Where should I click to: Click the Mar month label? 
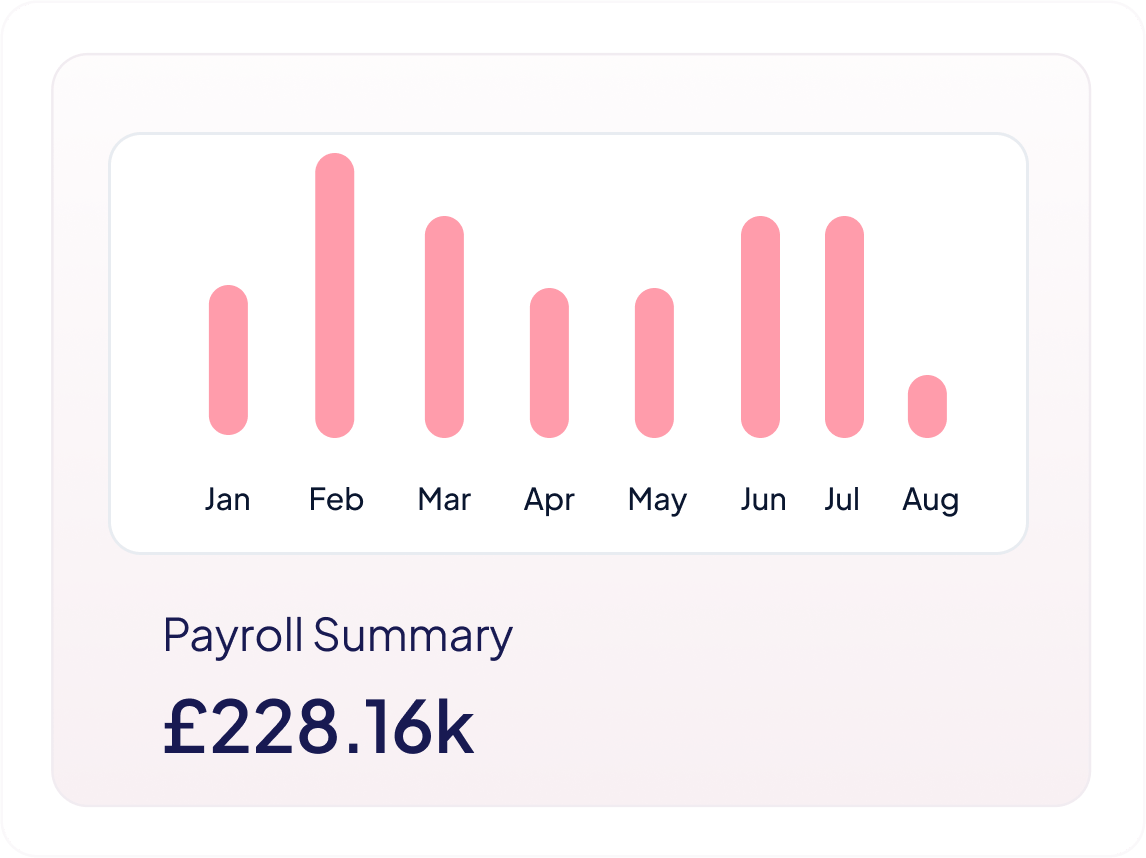click(x=444, y=499)
